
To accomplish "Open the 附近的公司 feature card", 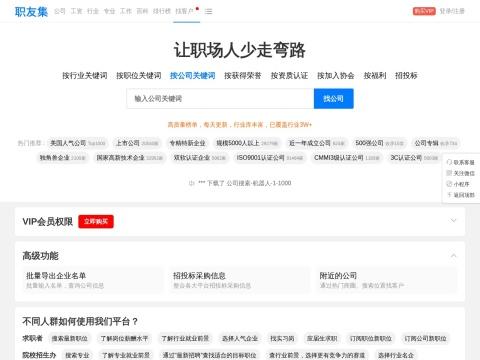I will pyautogui.click(x=386, y=280).
